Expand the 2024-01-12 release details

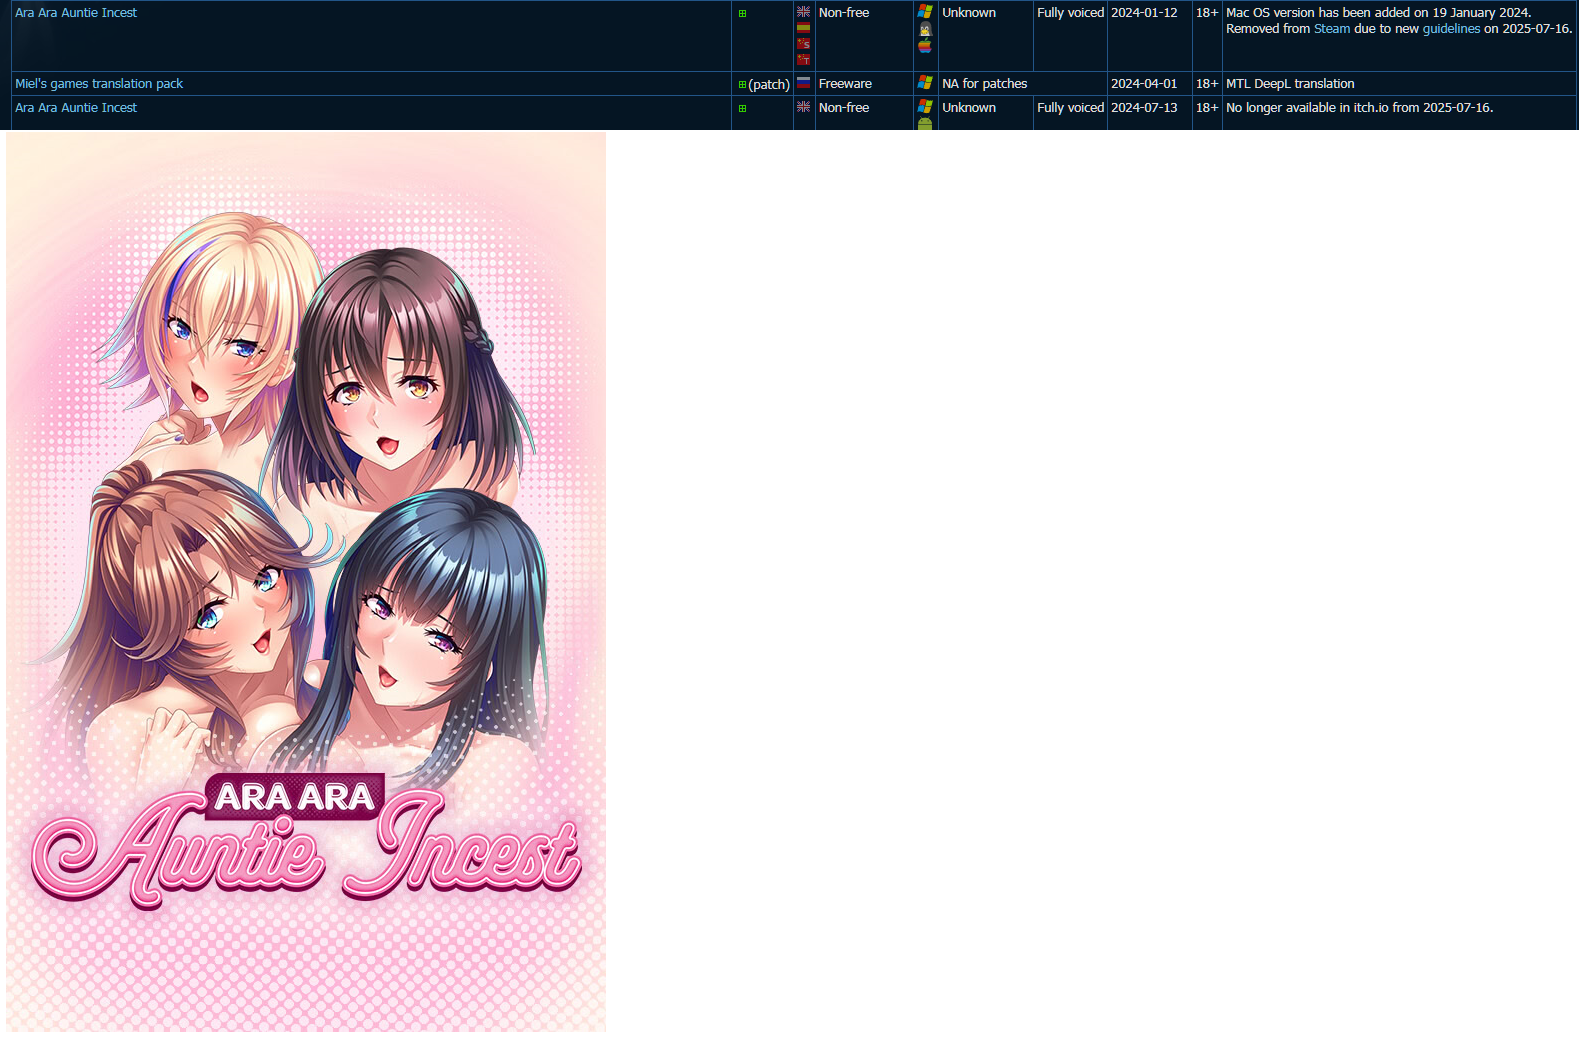[x=742, y=13]
